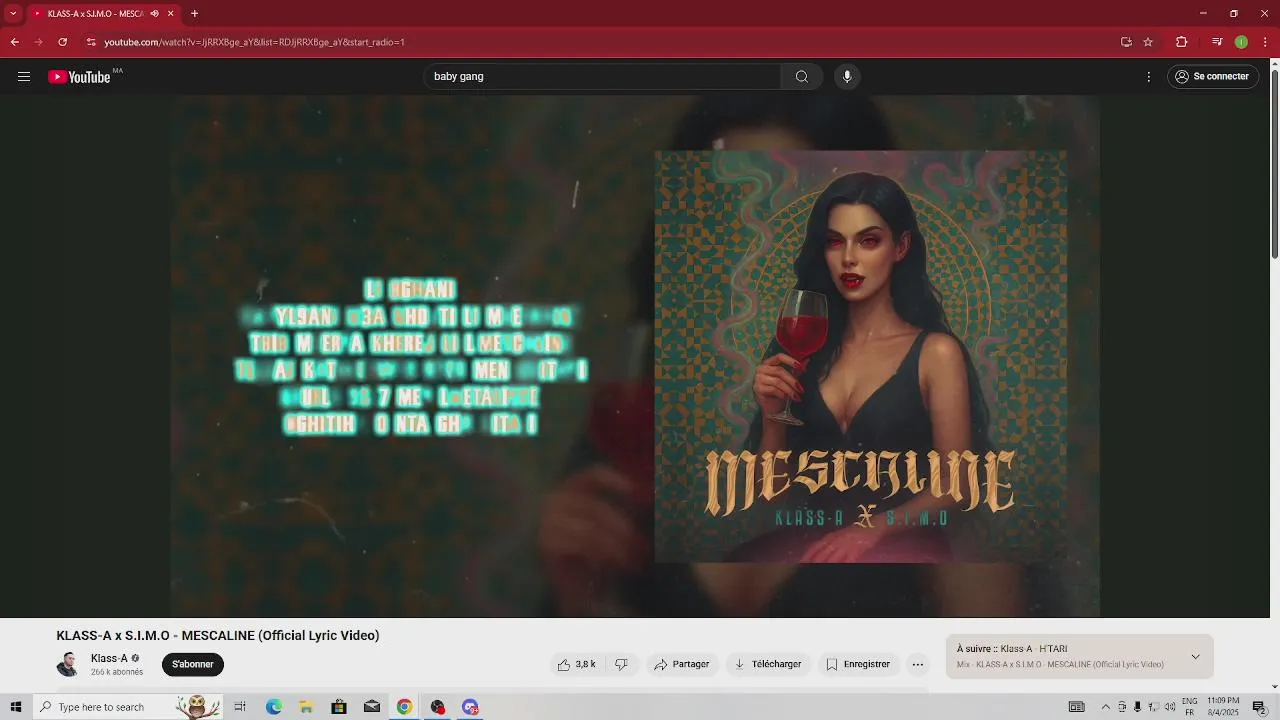
Task: Open media controls icon in Chrome toolbar
Action: point(1217,42)
